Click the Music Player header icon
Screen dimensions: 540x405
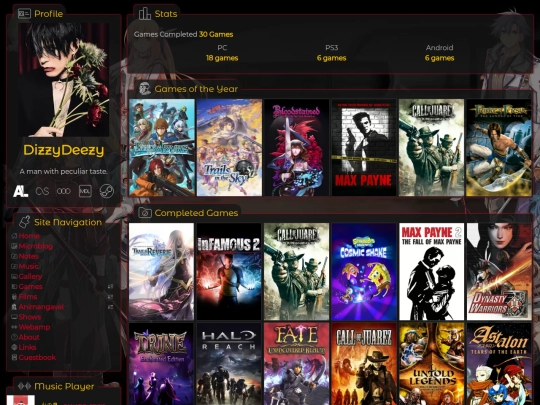coord(24,386)
